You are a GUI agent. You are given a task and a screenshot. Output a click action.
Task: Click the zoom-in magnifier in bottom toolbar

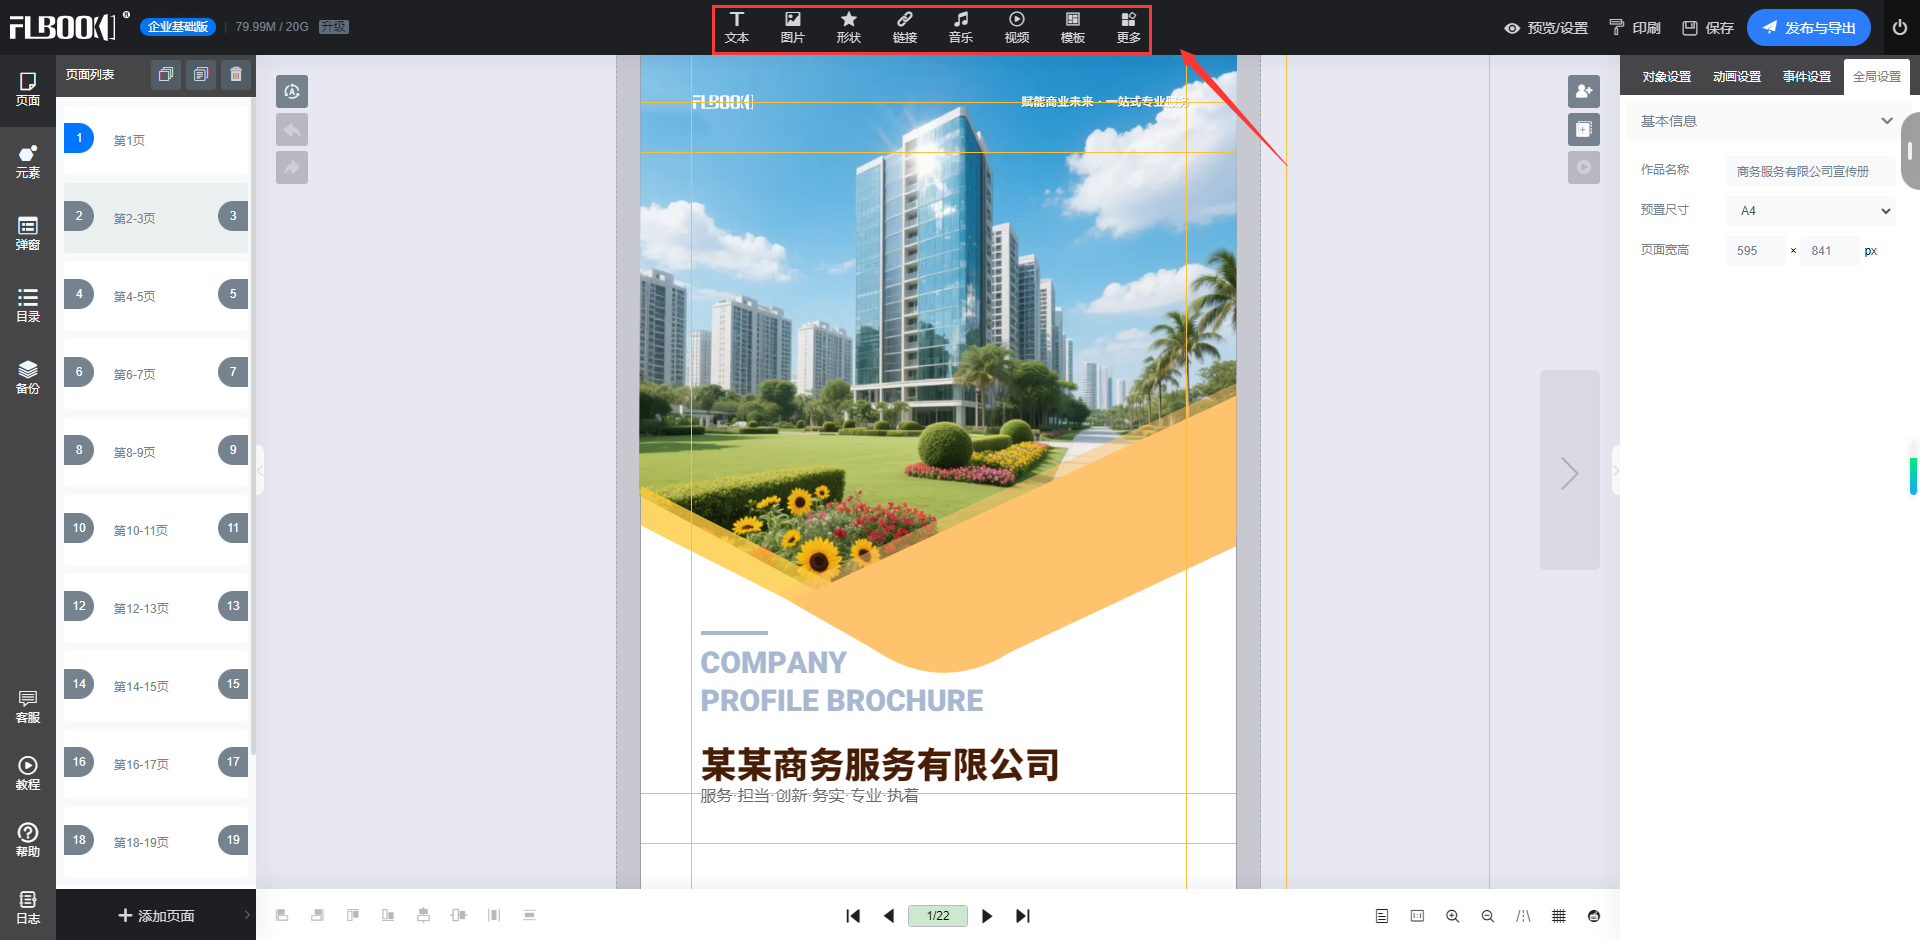pos(1453,915)
